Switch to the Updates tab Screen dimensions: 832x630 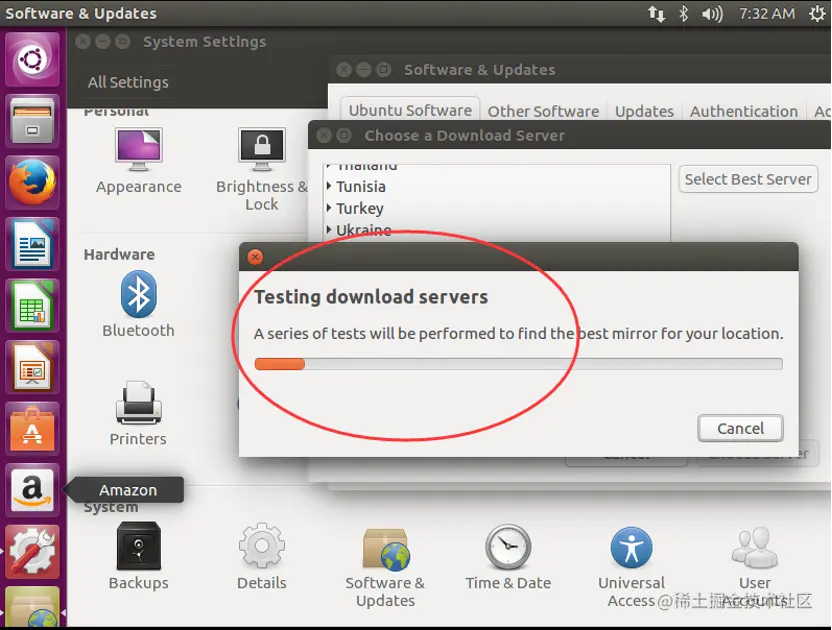[x=644, y=111]
